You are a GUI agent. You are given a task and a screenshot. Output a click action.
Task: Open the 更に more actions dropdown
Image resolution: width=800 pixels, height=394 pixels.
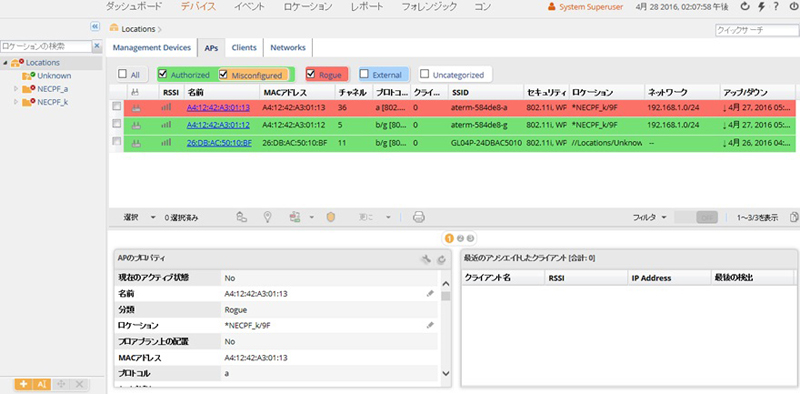click(374, 217)
